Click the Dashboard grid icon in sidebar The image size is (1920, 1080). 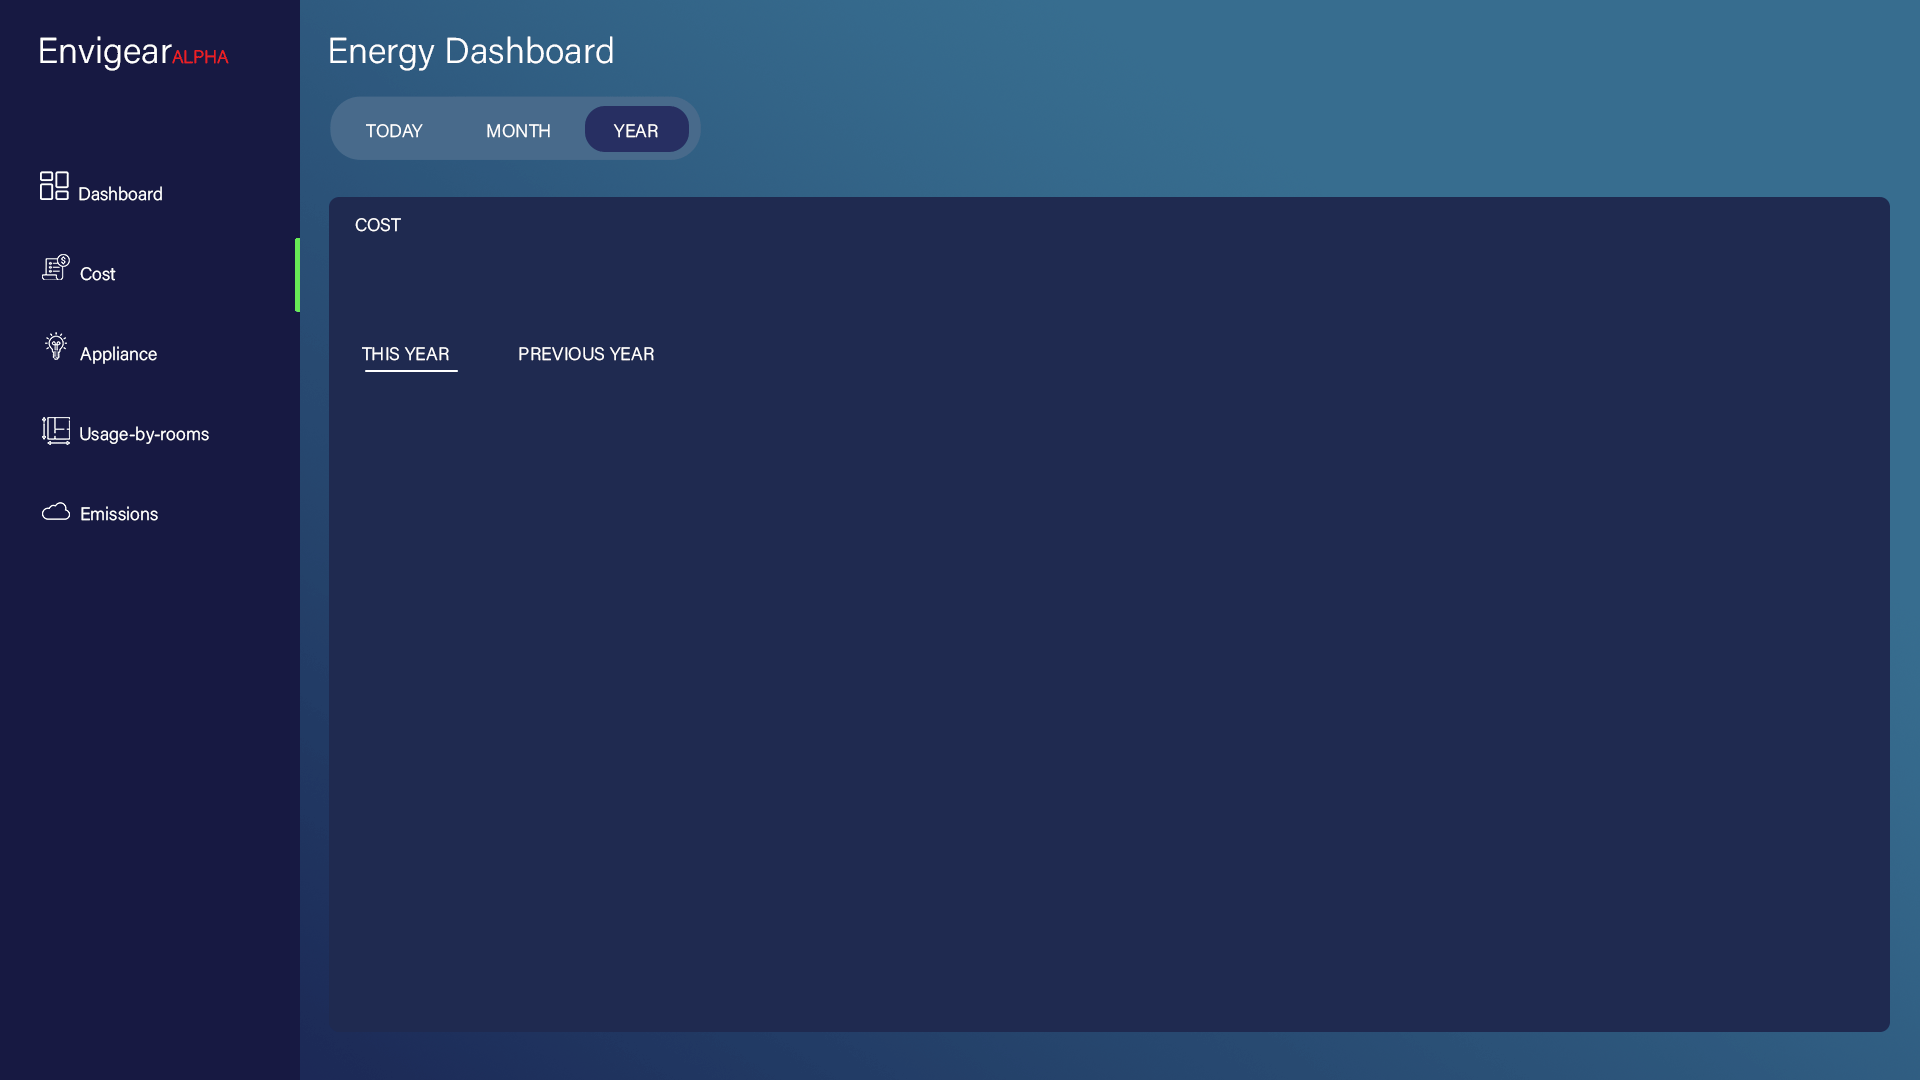click(x=54, y=186)
